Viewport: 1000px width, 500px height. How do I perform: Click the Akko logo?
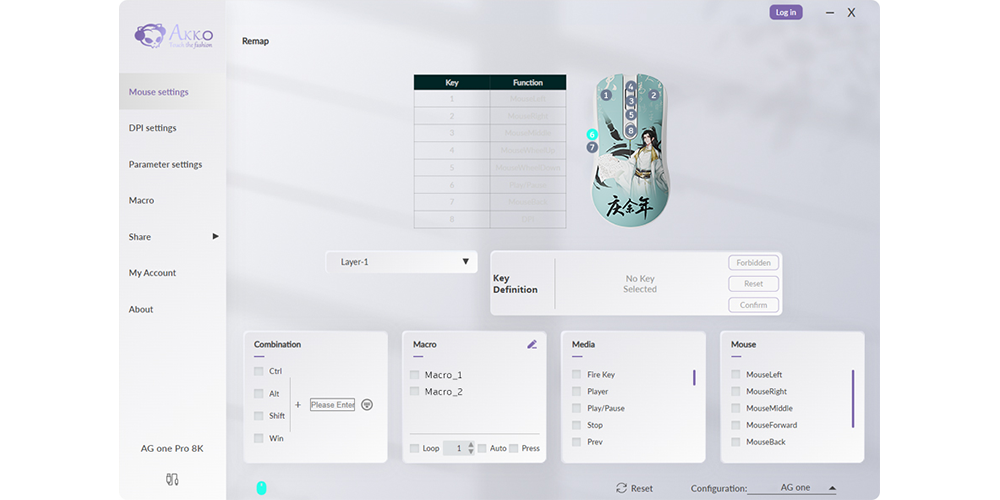pos(172,35)
